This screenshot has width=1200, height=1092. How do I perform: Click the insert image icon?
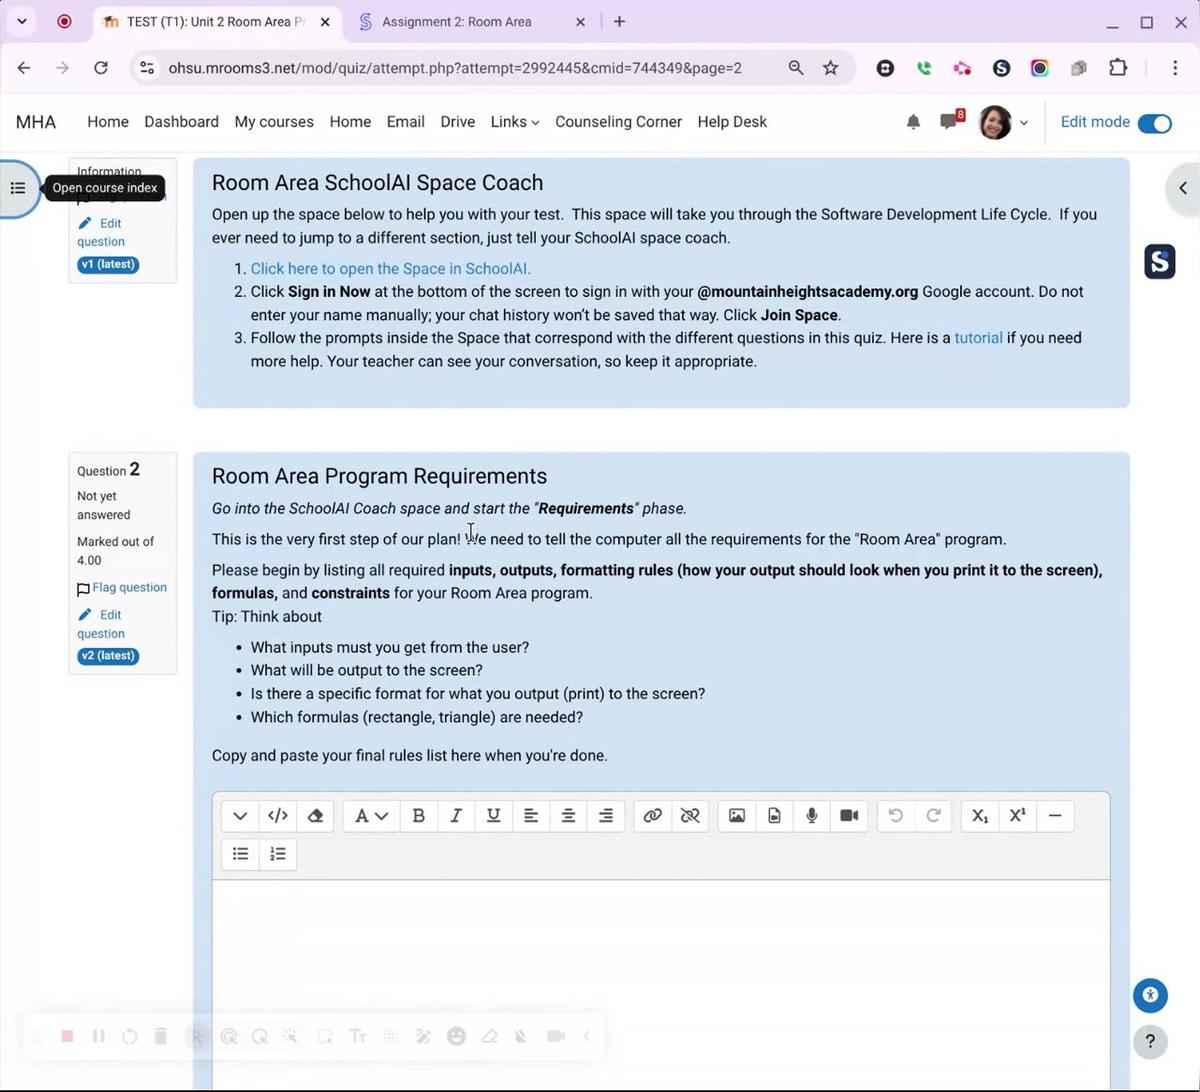(737, 816)
